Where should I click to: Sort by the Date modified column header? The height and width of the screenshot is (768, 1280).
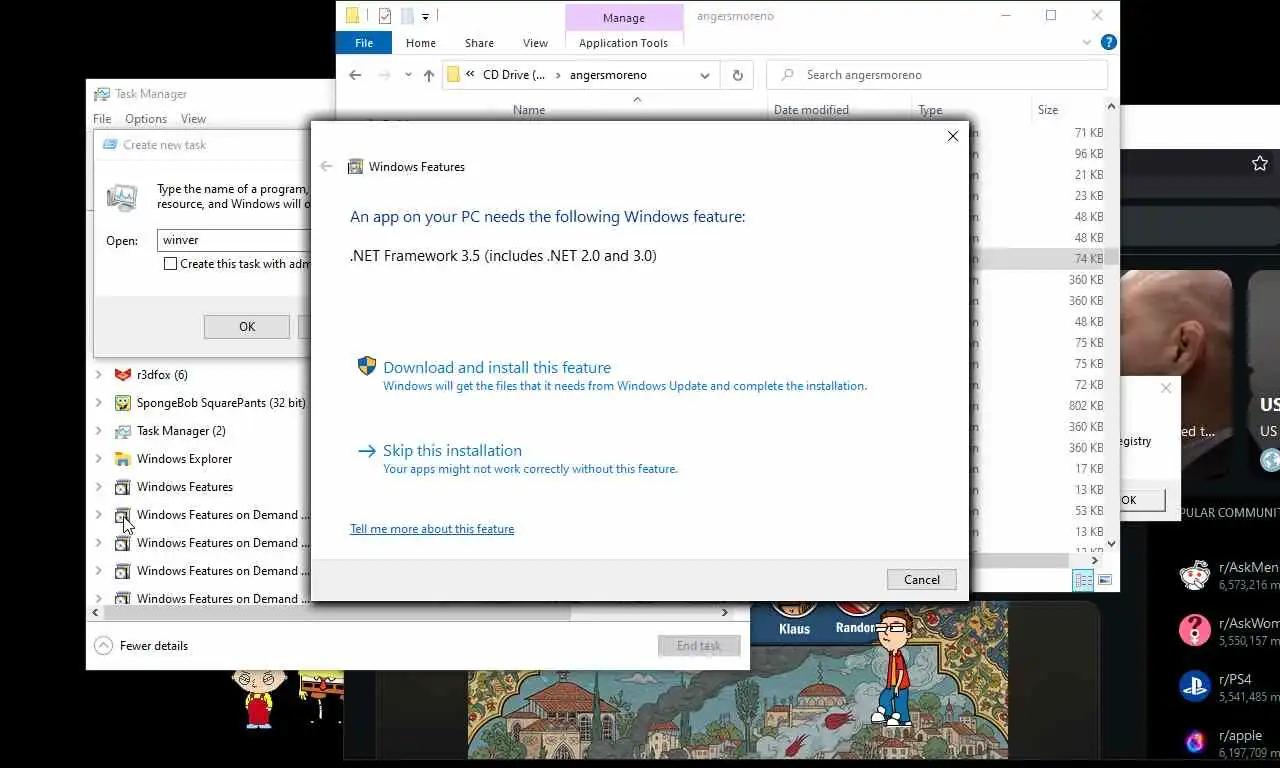tap(811, 110)
